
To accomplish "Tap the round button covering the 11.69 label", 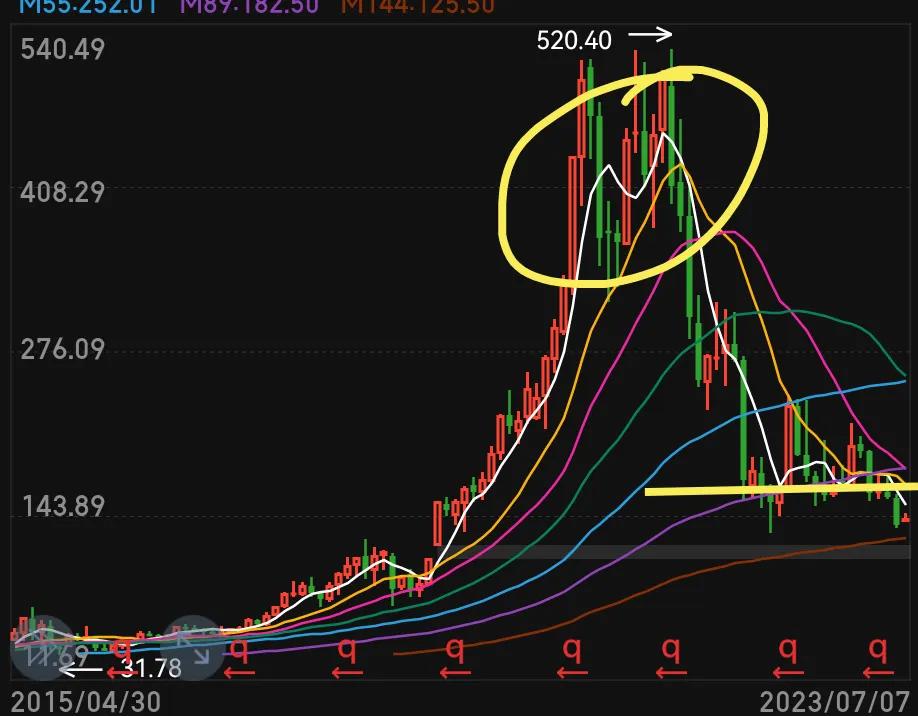I will tap(42, 648).
